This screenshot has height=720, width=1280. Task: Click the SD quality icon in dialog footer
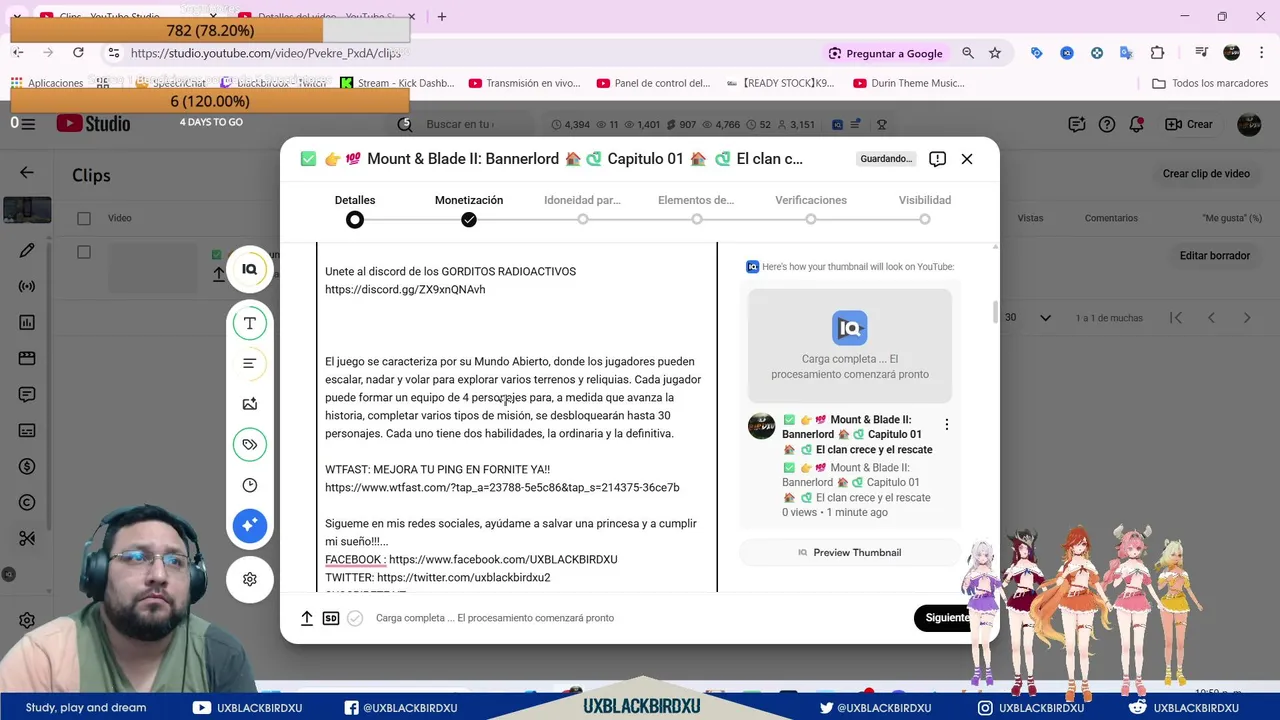pos(331,618)
